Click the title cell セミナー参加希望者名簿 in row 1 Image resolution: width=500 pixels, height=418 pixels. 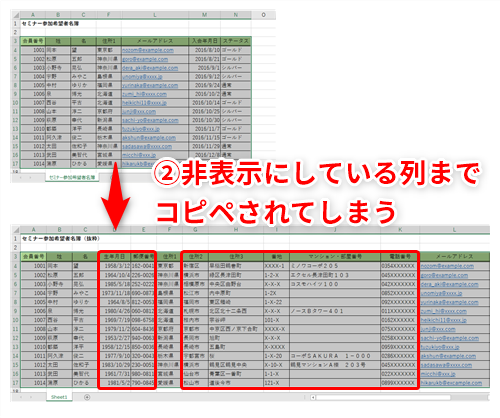[50, 24]
